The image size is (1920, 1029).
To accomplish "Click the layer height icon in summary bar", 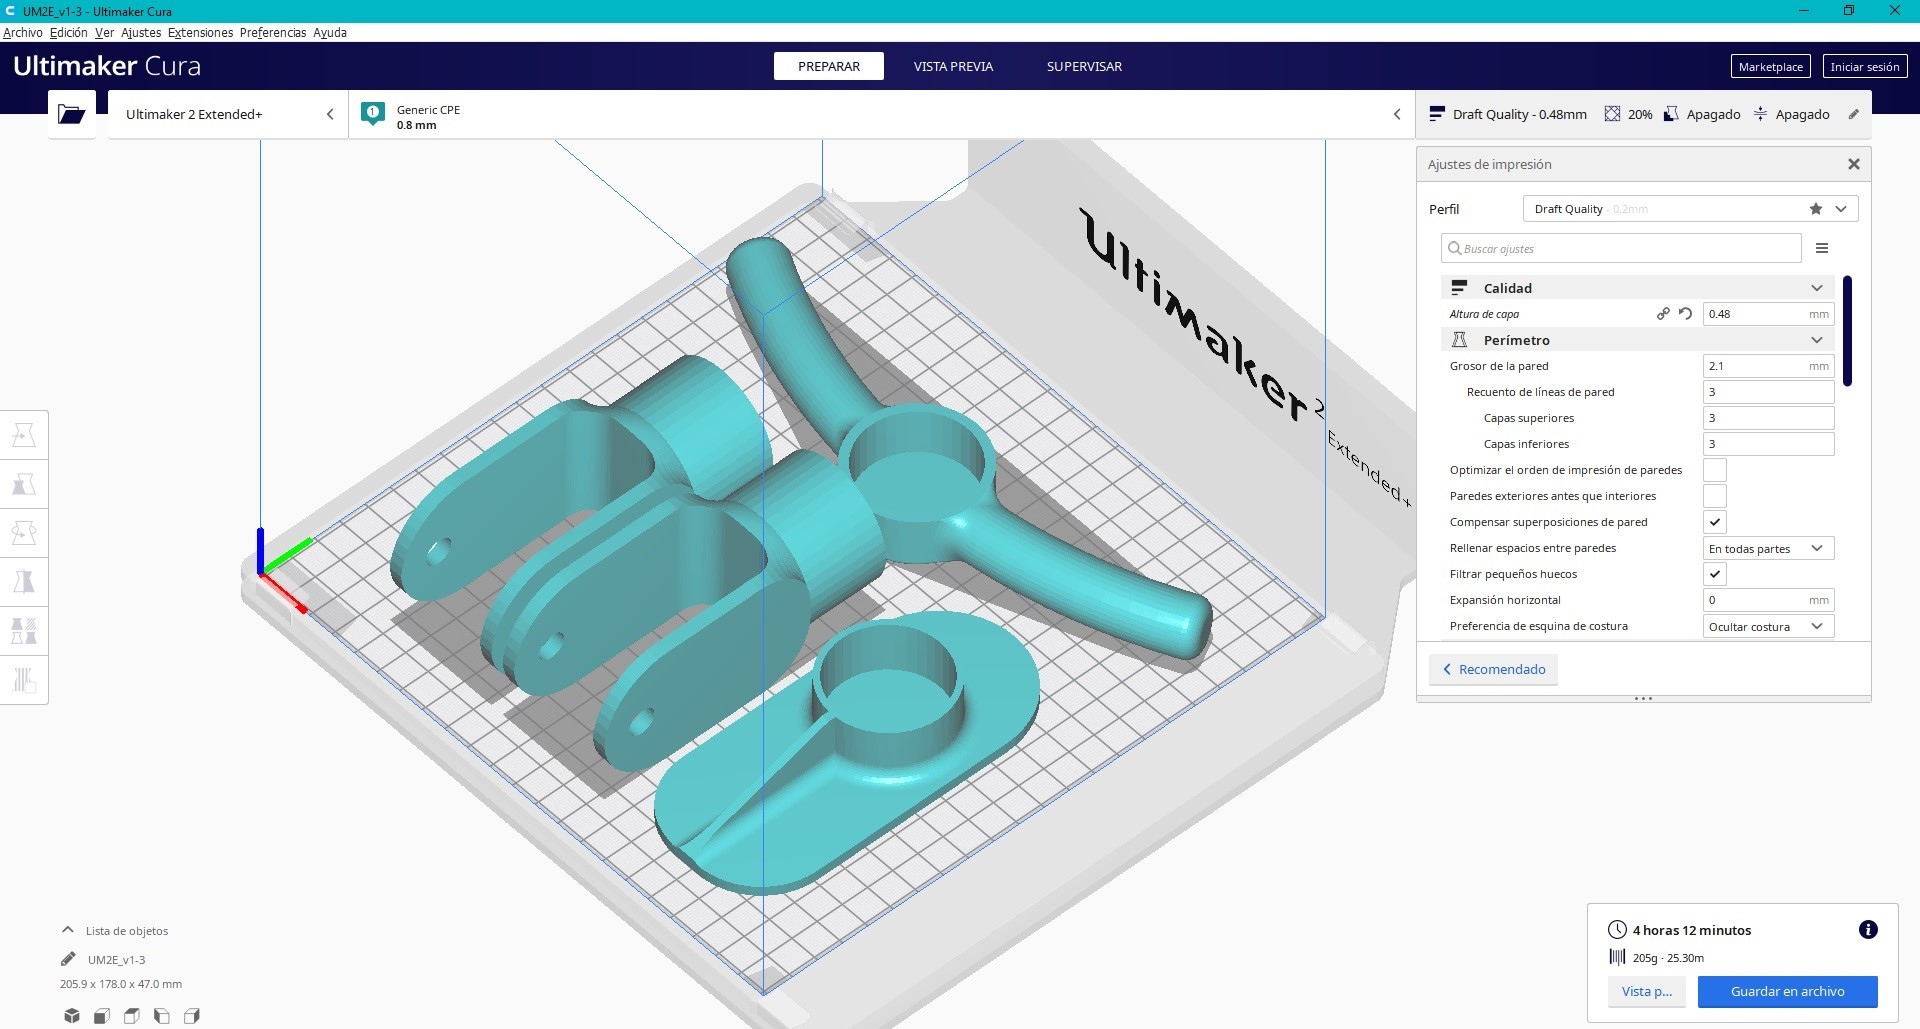I will pyautogui.click(x=1437, y=114).
